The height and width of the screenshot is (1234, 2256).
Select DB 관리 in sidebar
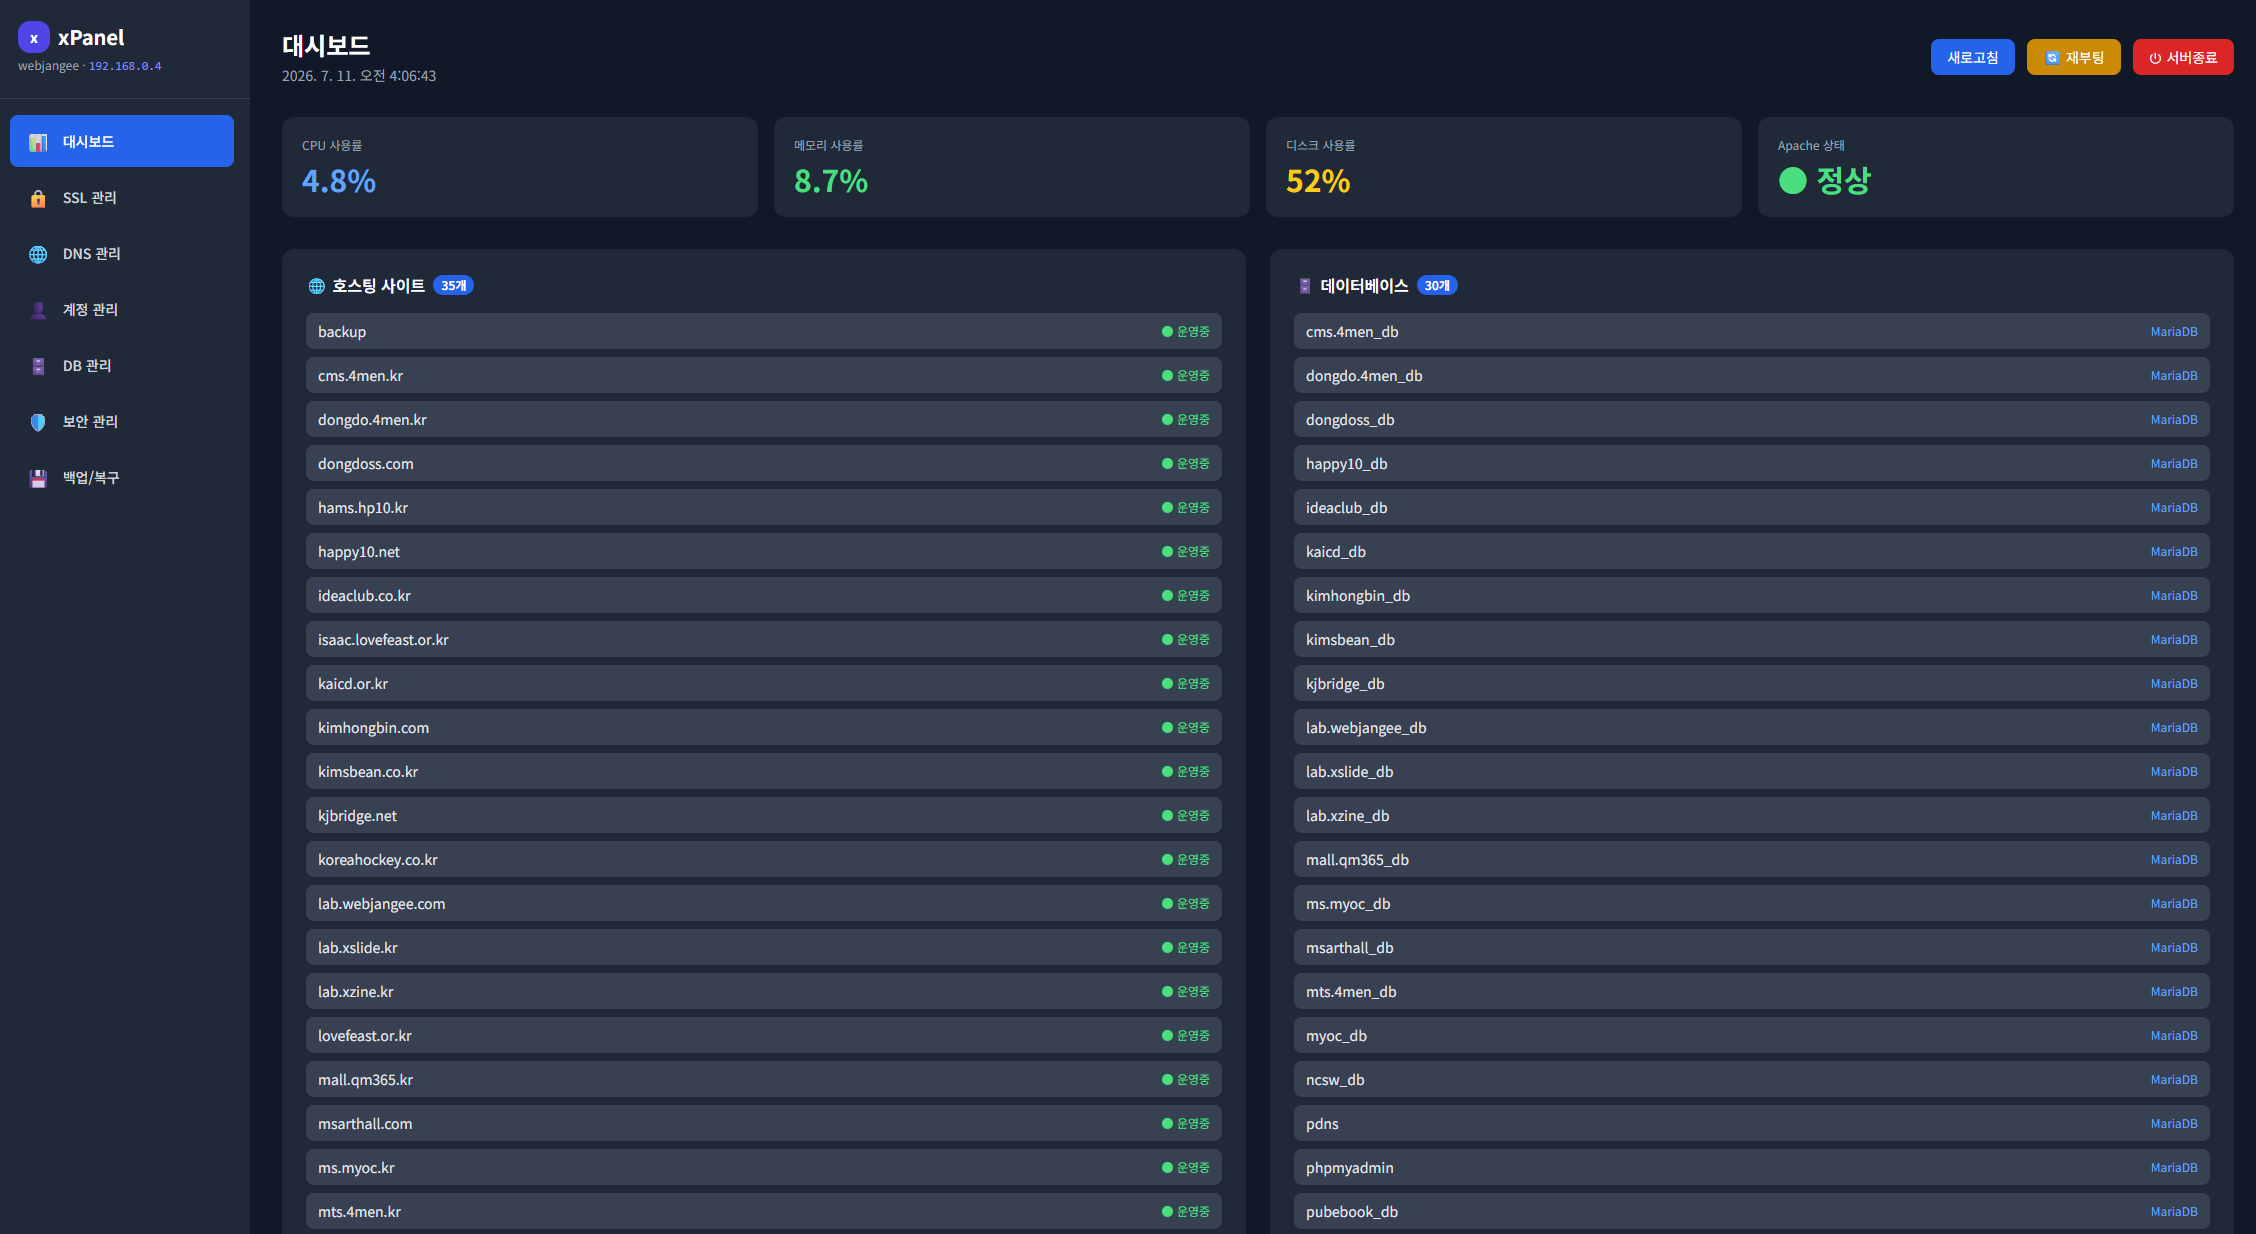coord(122,365)
